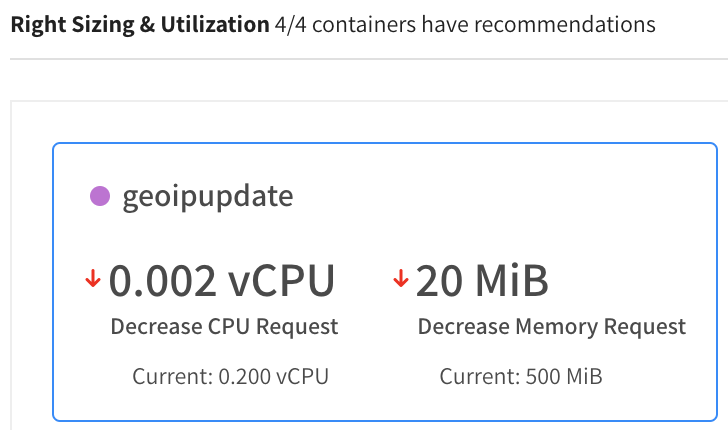This screenshot has width=728, height=430.
Task: Click the red down arrow beside 20 MiB
Action: point(401,281)
